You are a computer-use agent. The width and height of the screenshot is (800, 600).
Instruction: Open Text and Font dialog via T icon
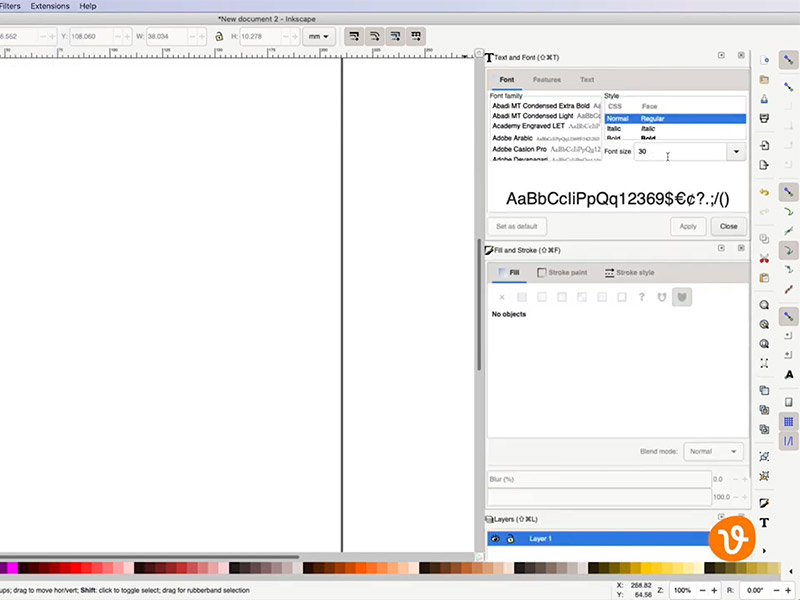764,522
